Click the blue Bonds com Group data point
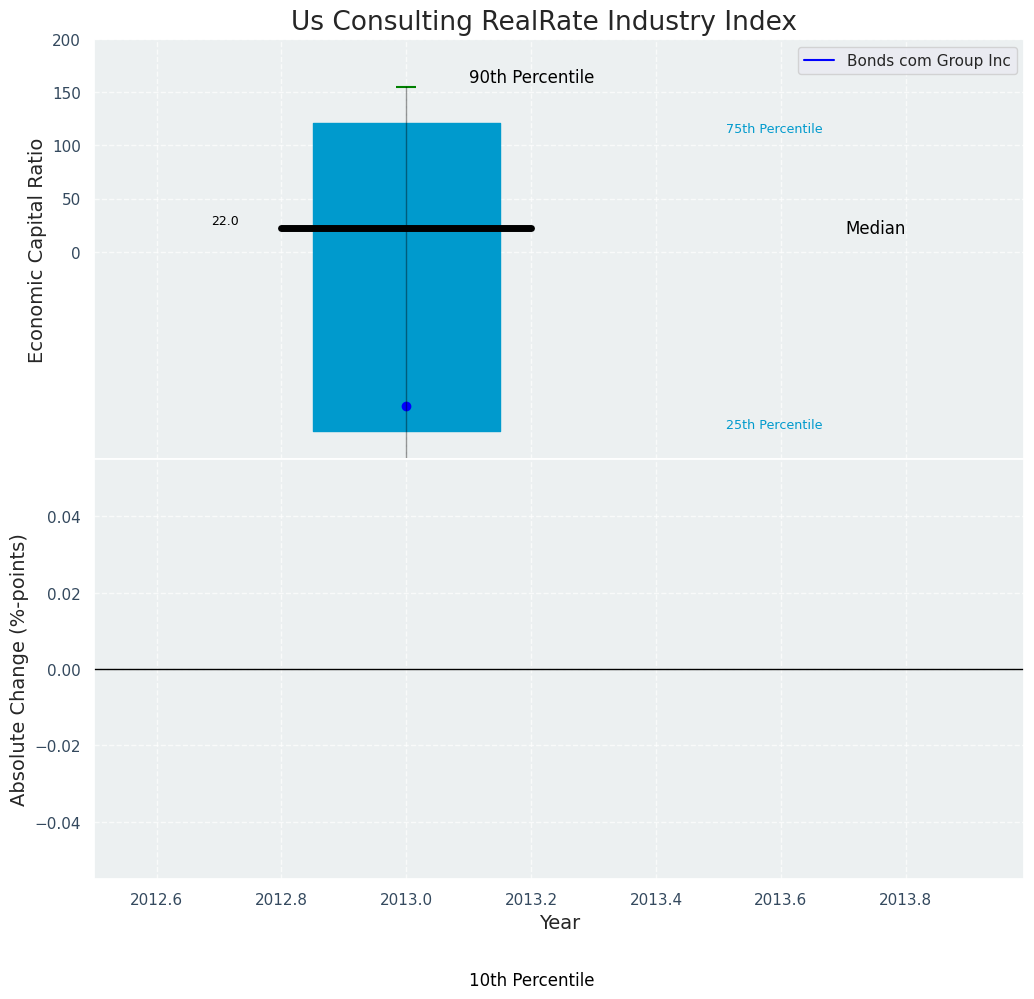1034x999 pixels. [406, 406]
